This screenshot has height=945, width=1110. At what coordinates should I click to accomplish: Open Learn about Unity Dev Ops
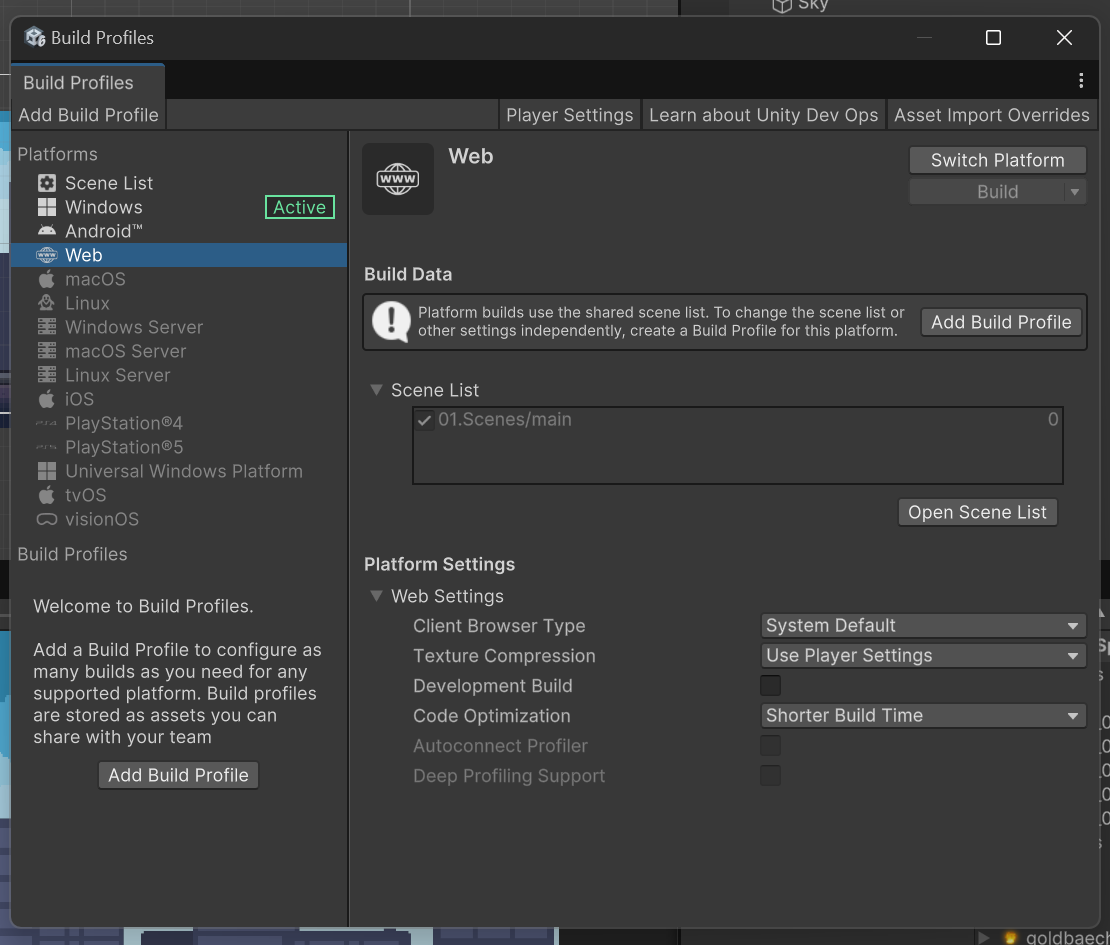click(763, 115)
